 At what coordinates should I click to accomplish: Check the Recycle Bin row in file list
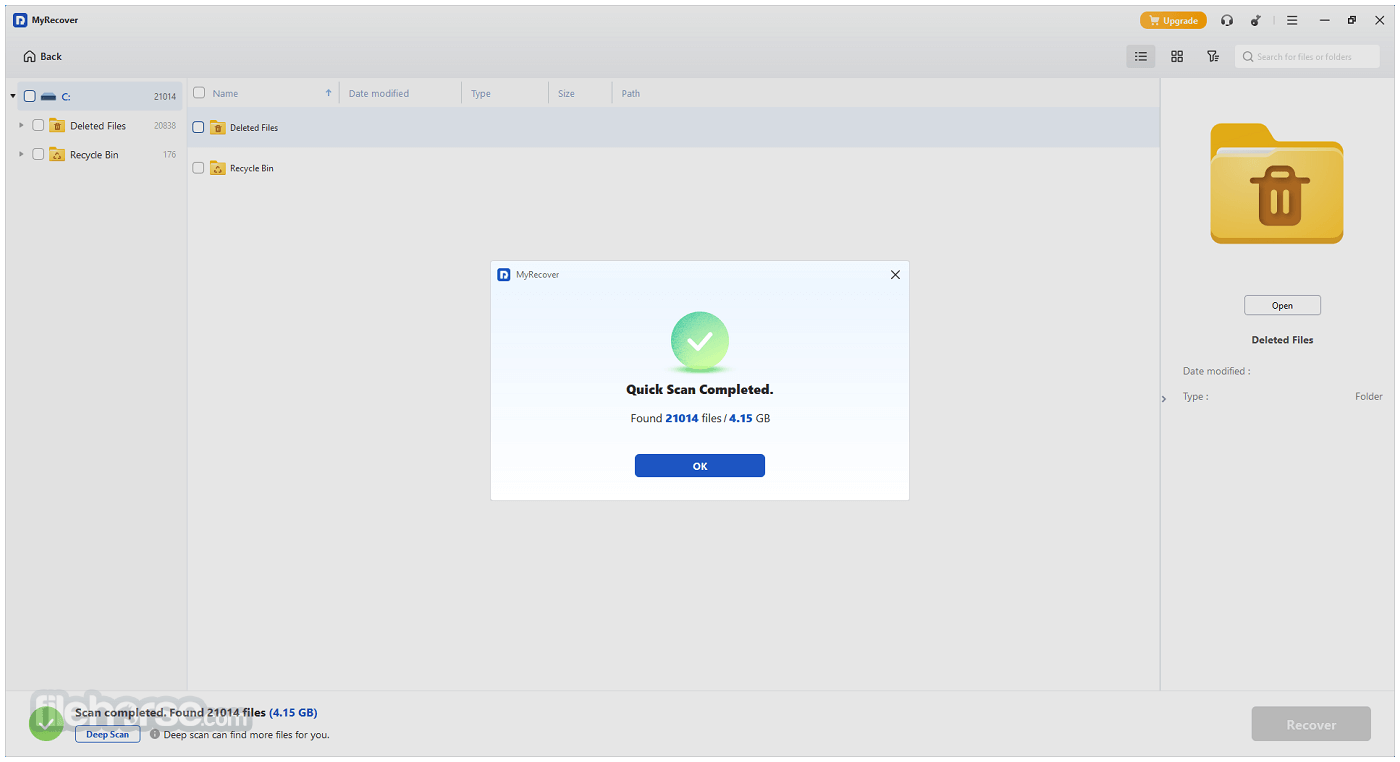click(198, 168)
